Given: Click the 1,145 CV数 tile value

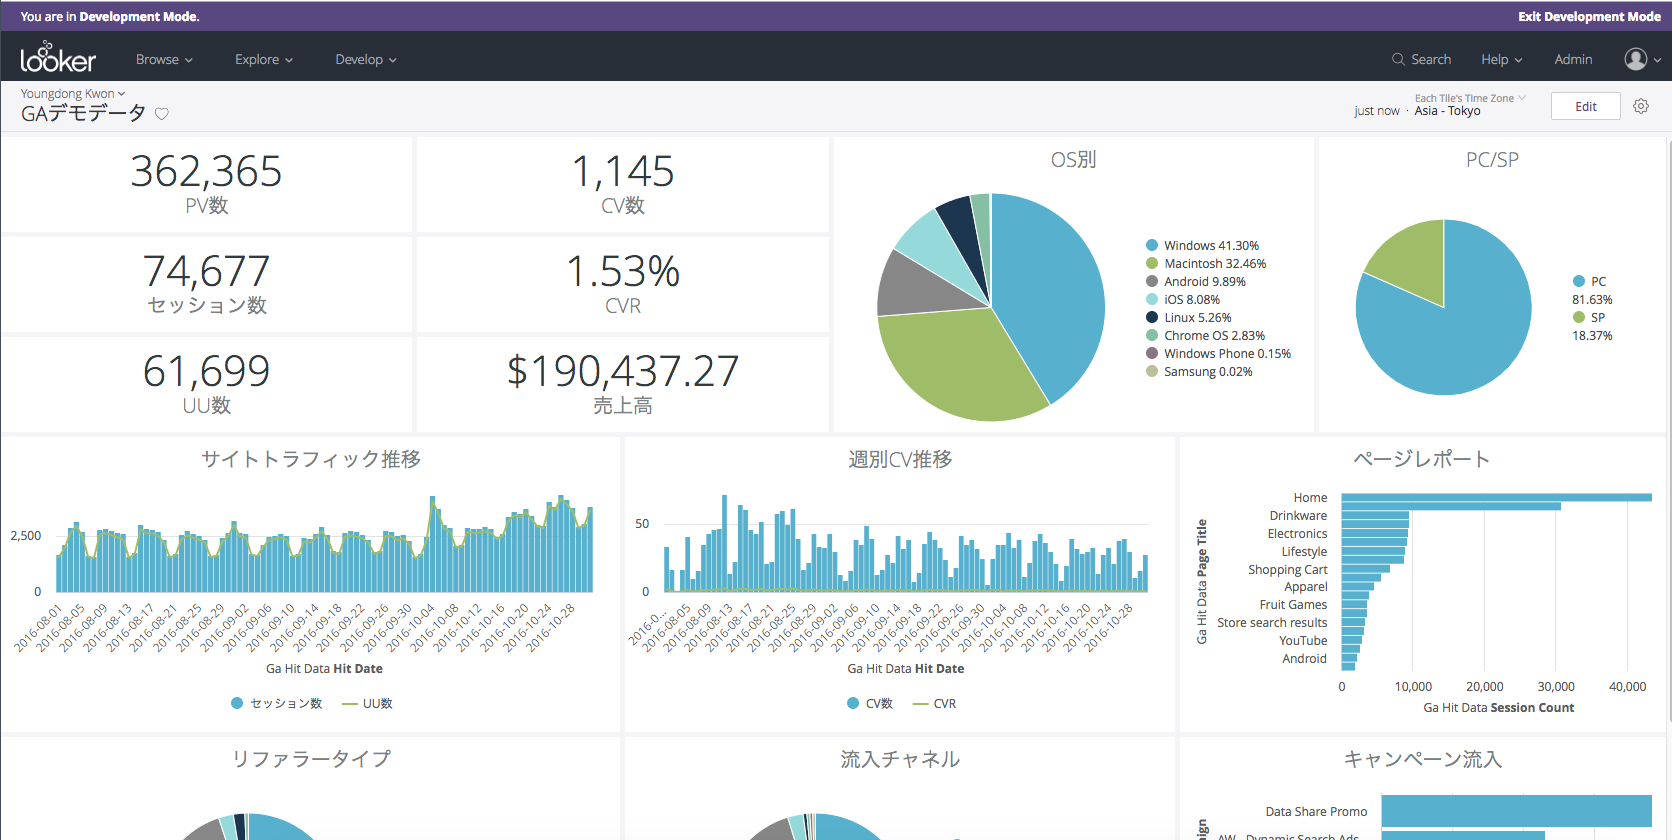Looking at the screenshot, I should [x=623, y=171].
